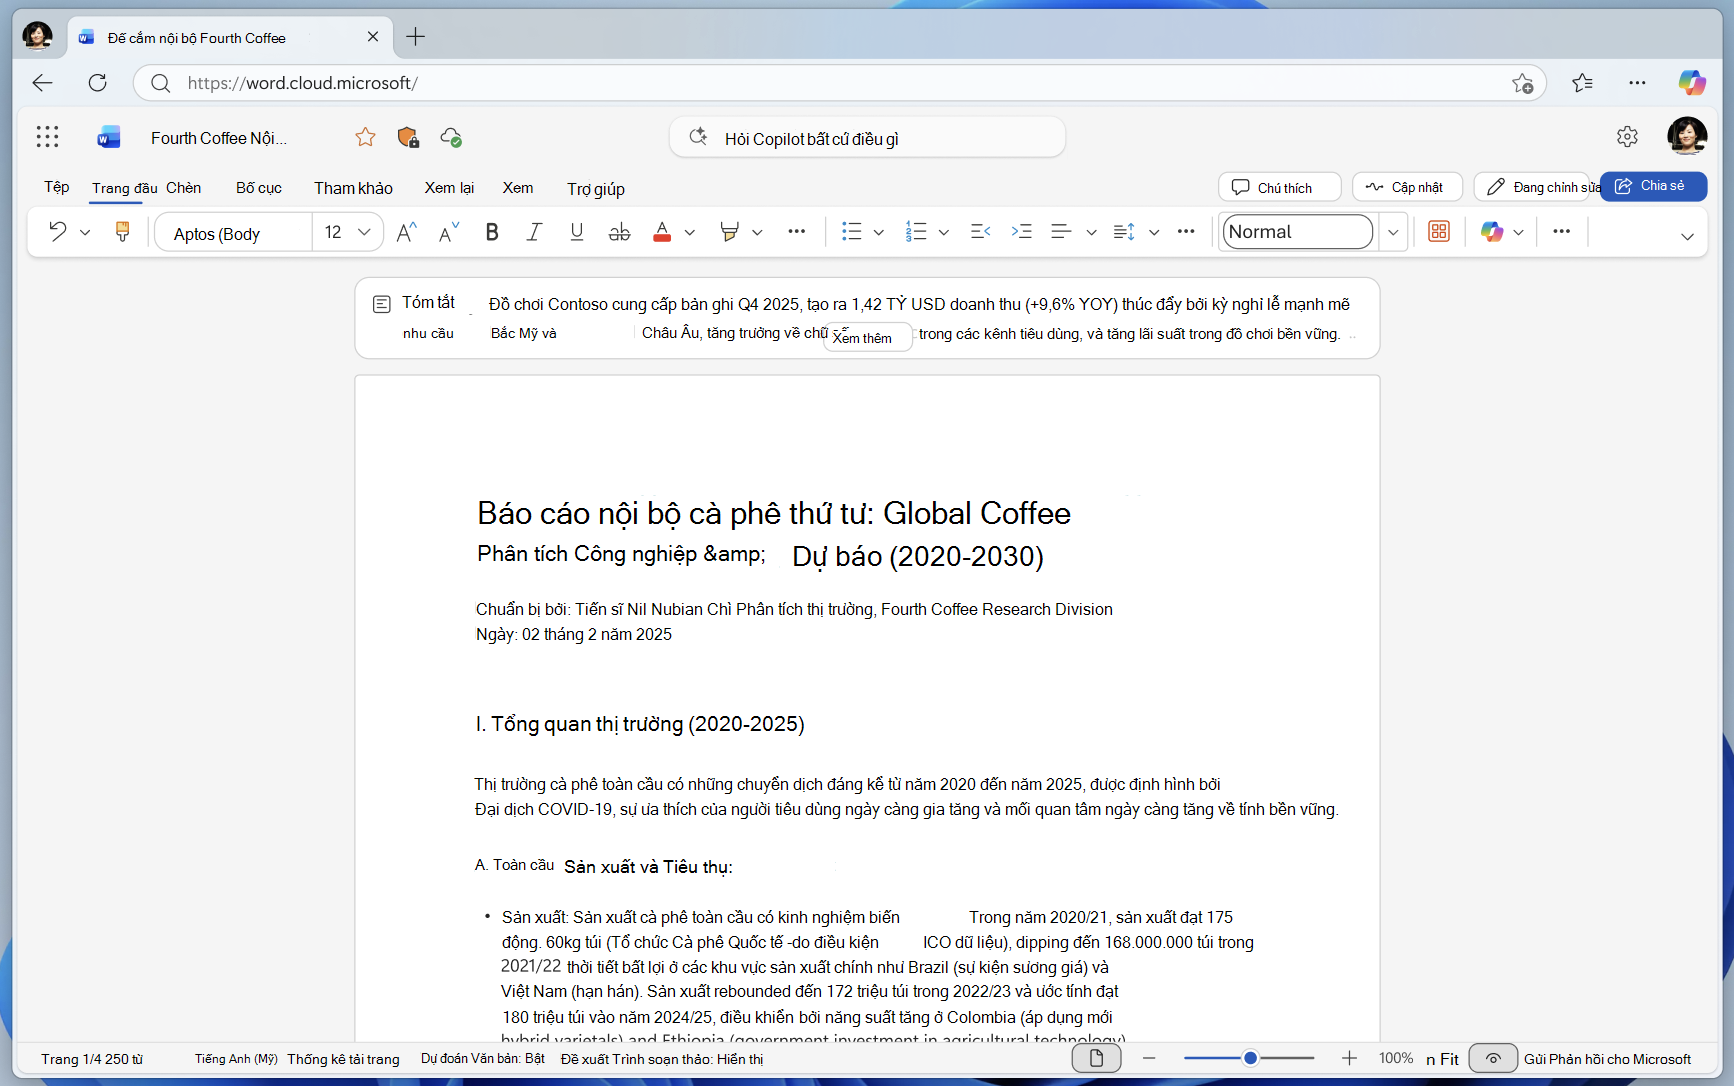Open the Xem lại tab
This screenshot has width=1734, height=1086.
tap(449, 187)
